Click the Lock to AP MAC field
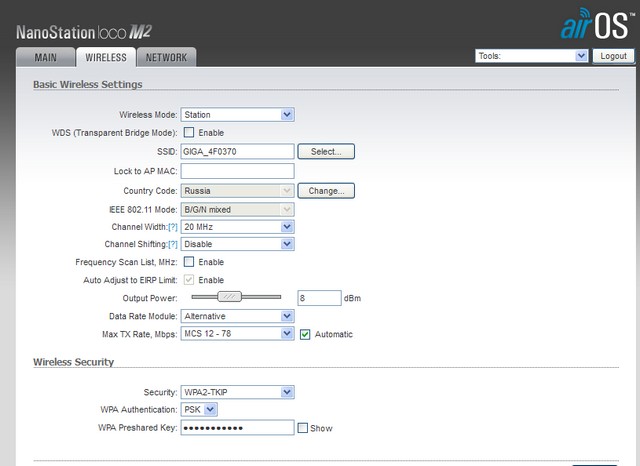 pos(237,171)
